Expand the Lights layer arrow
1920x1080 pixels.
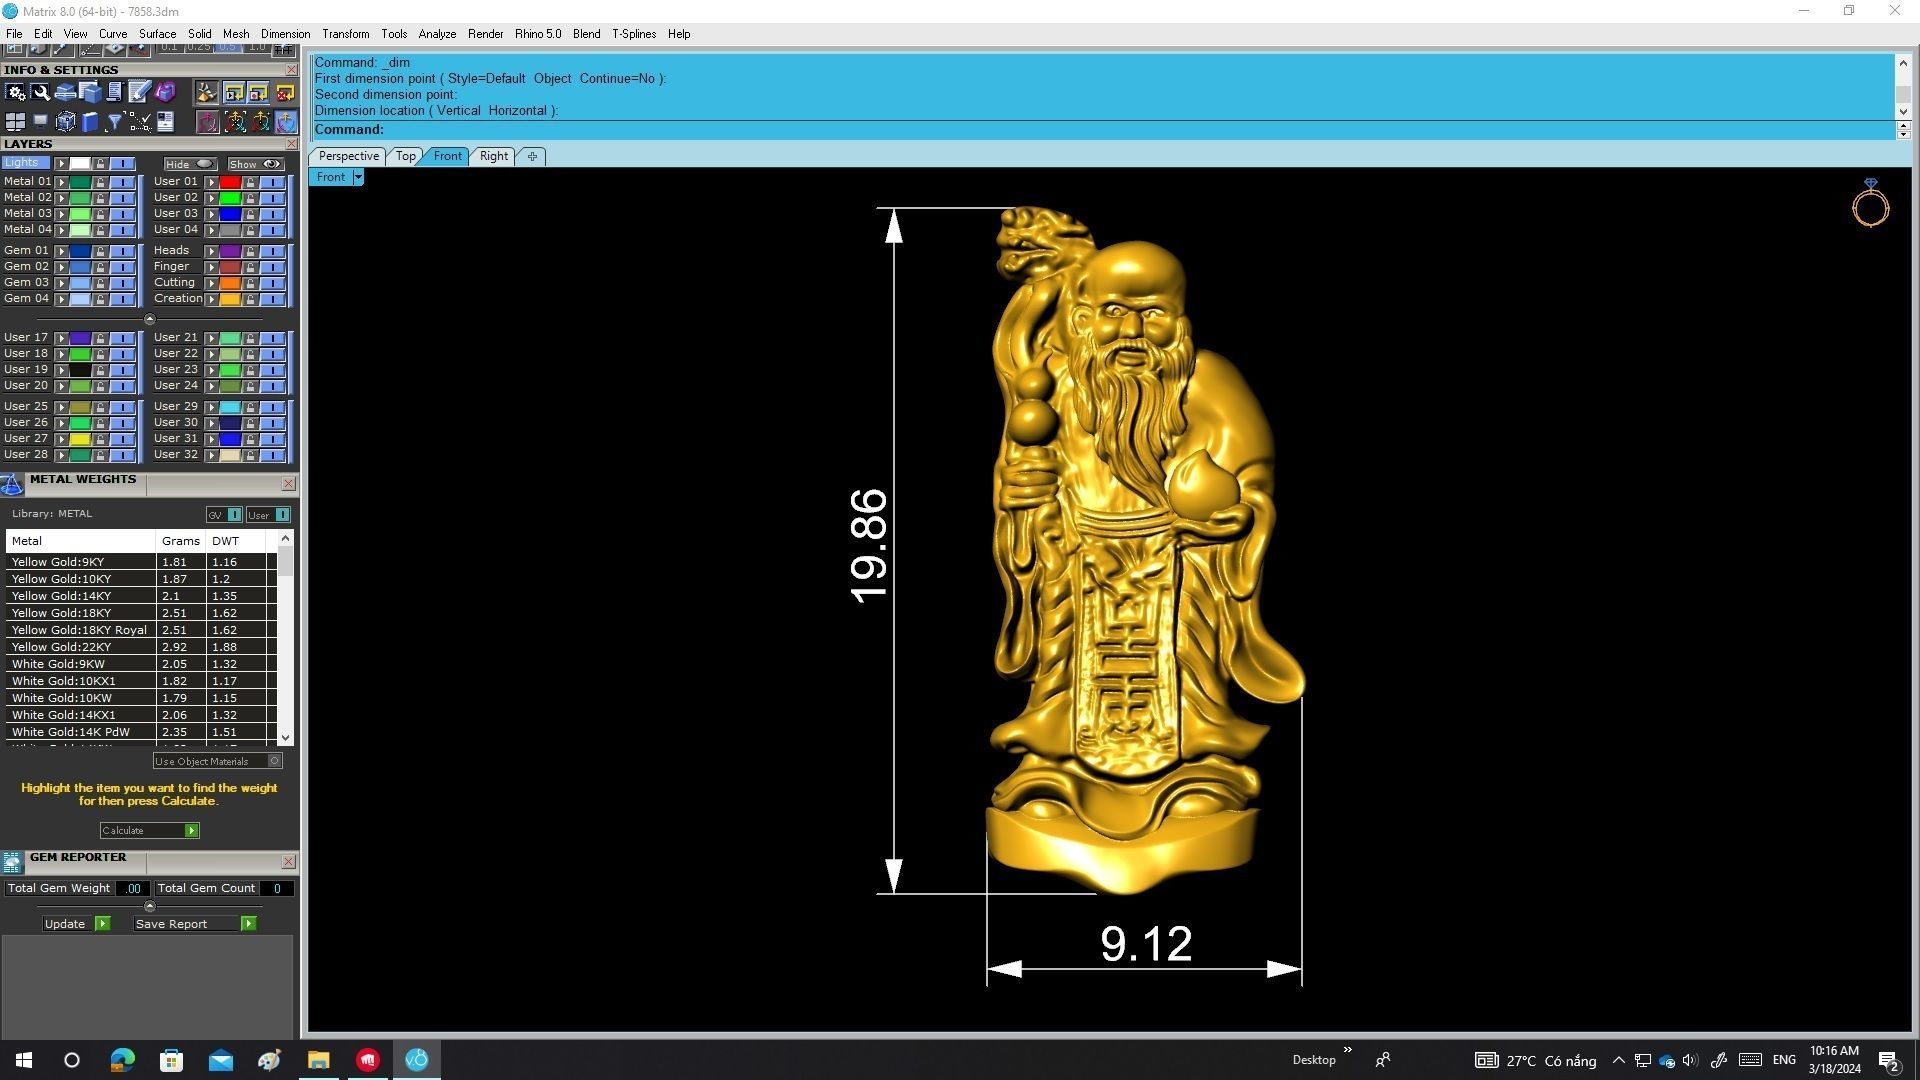tap(62, 164)
